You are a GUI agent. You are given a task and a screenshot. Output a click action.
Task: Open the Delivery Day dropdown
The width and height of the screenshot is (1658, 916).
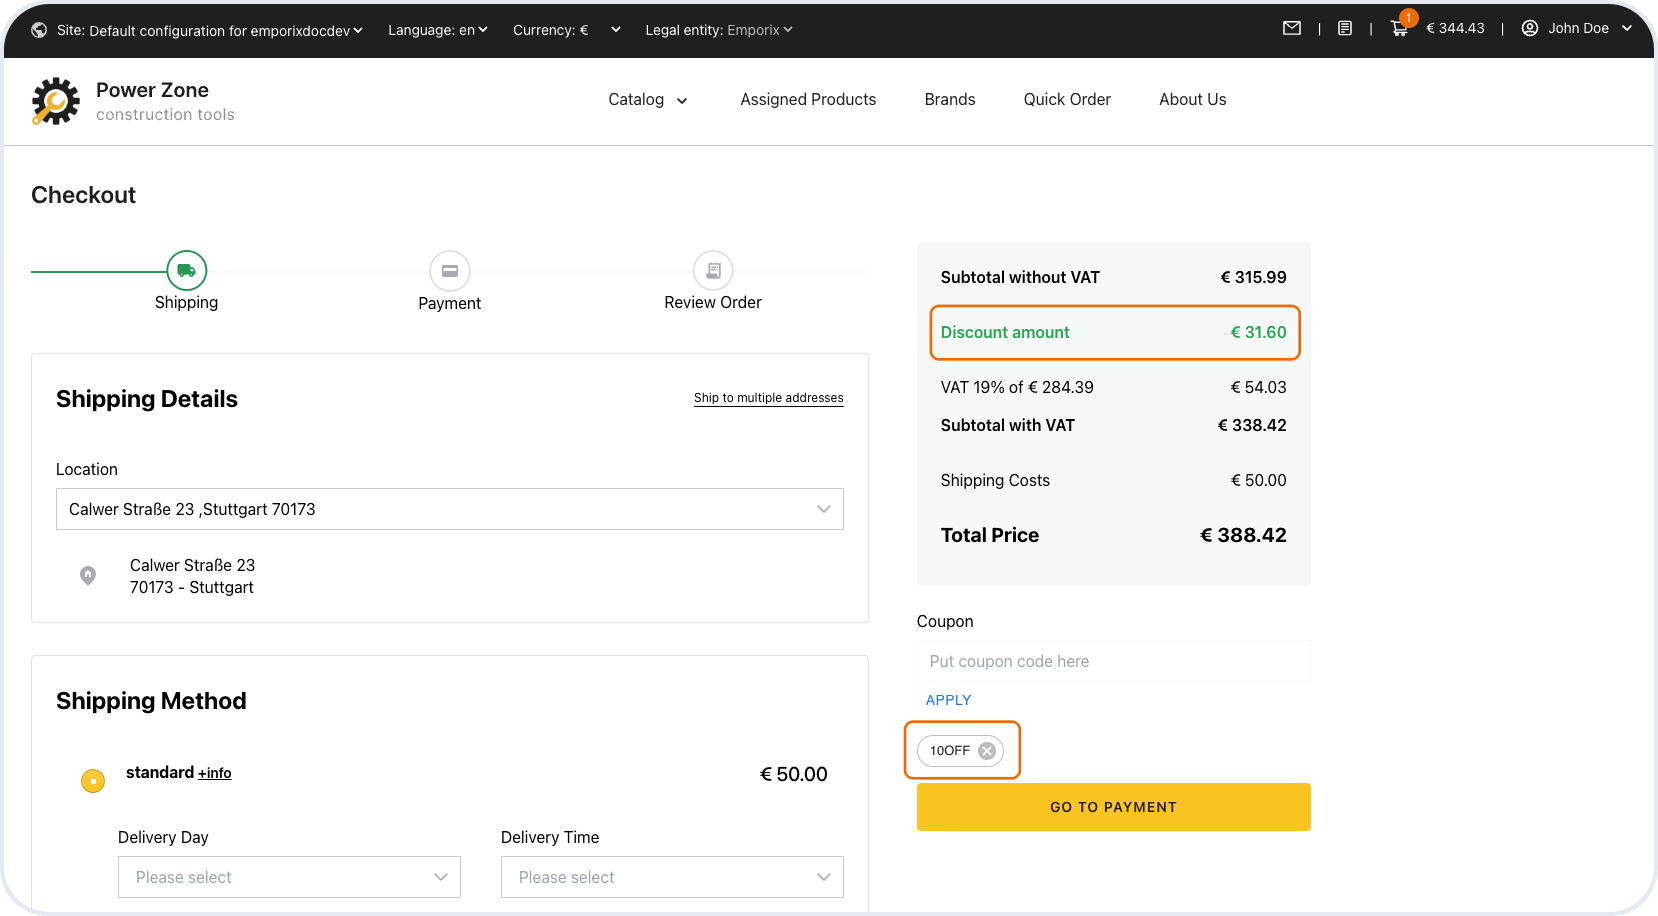(289, 877)
